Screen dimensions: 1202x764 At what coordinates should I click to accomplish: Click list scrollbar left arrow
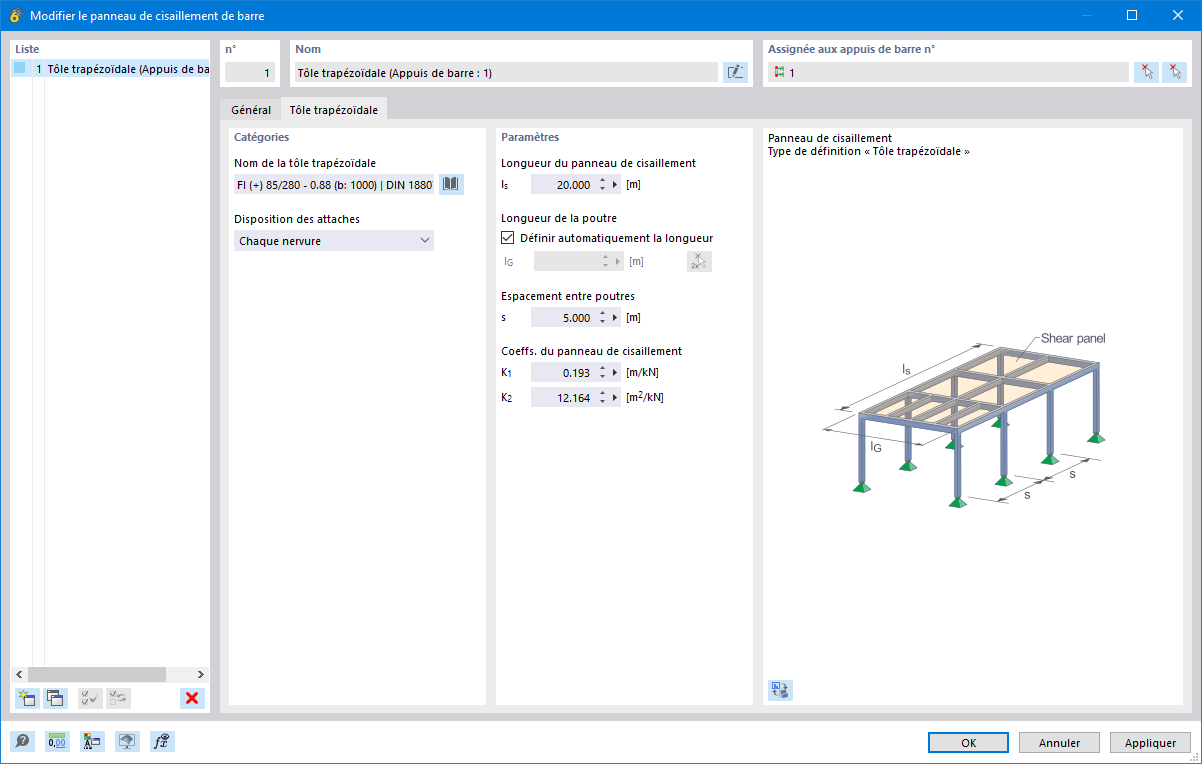click(19, 675)
